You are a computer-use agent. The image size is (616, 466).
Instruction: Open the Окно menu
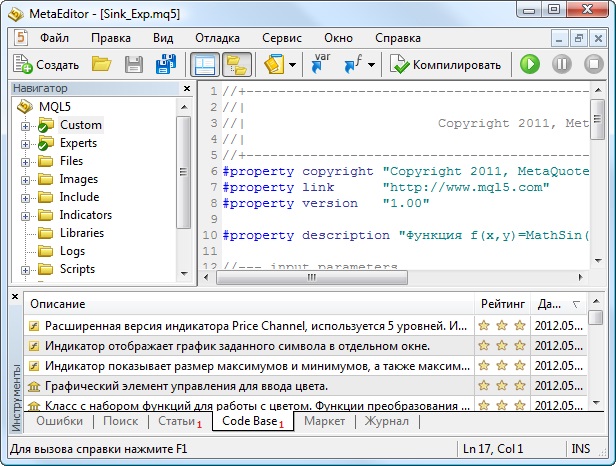[x=338, y=38]
